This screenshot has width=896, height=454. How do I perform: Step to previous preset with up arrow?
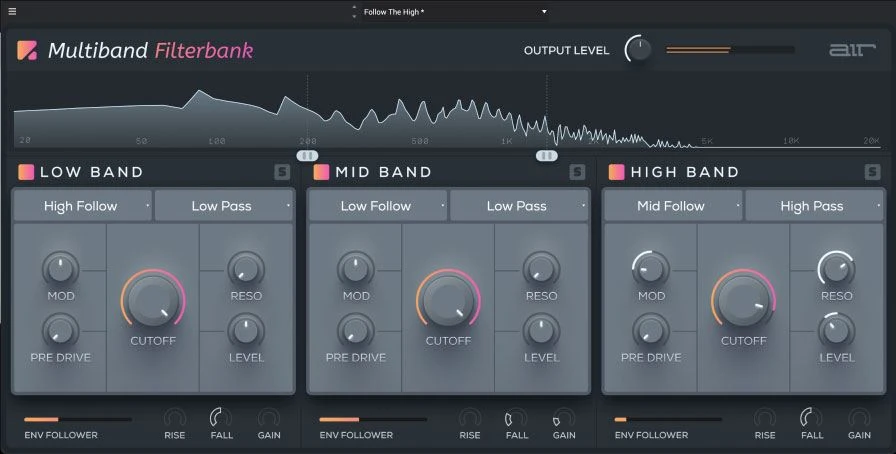354,7
